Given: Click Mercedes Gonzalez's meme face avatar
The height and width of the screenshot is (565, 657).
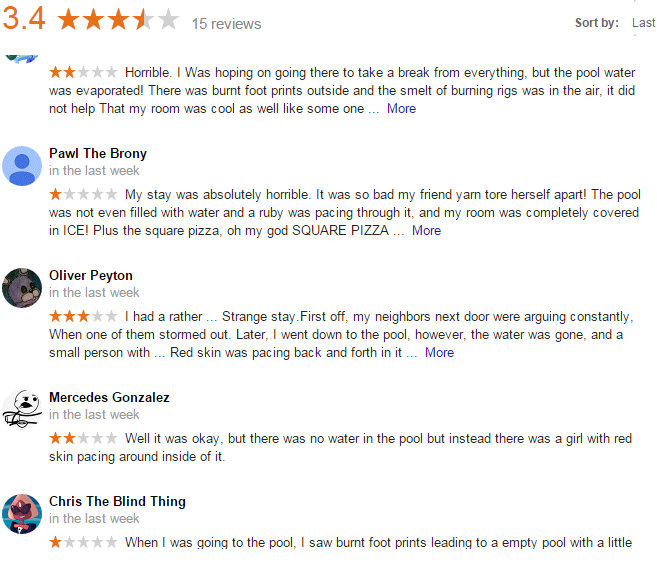Looking at the screenshot, I should (22, 410).
